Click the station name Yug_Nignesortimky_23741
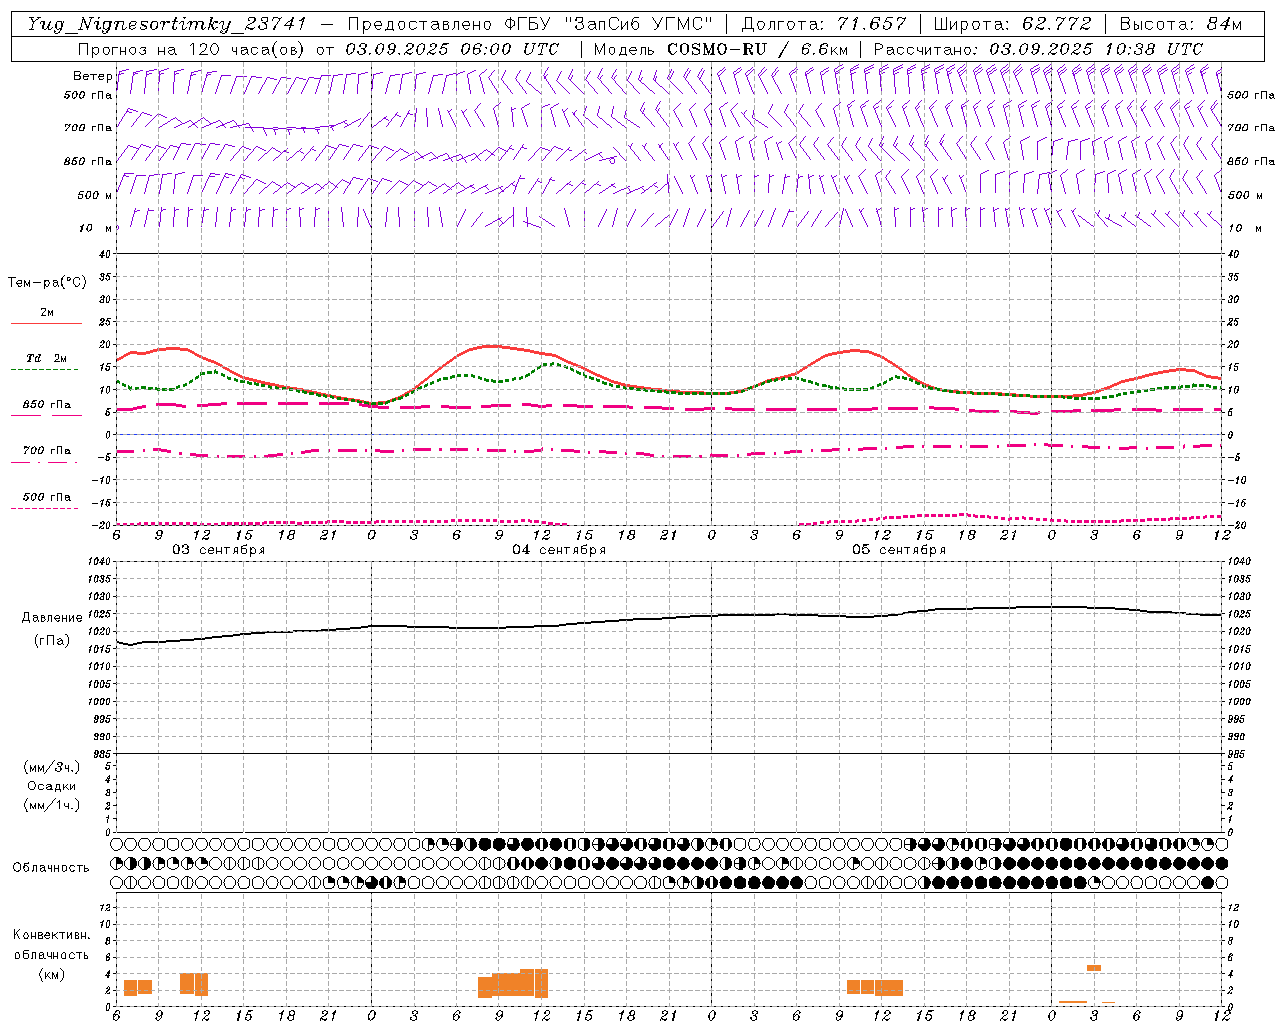Viewport: 1280px width, 1024px height. click(x=167, y=24)
